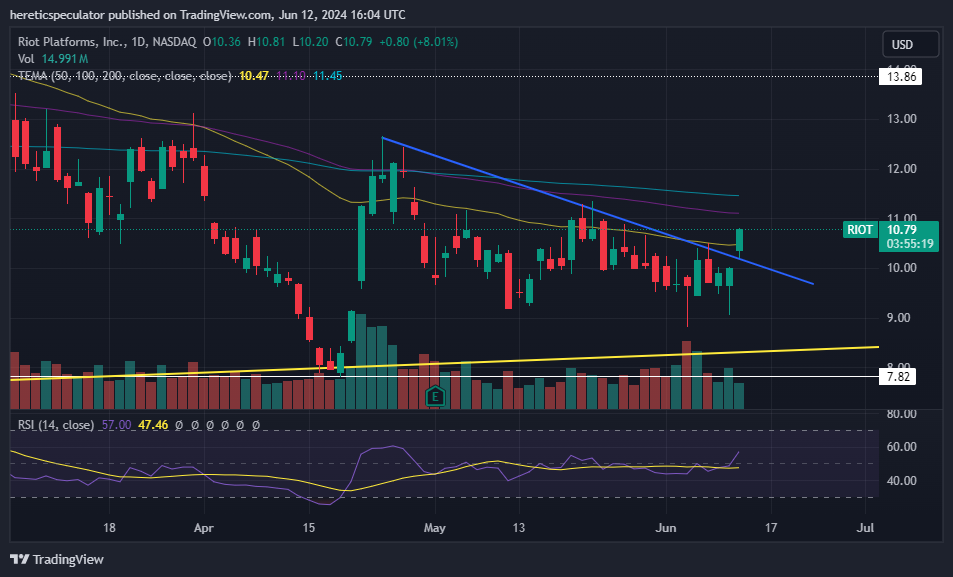This screenshot has width=953, height=577.
Task: Click TEMA value 11.45 in cyan
Action: tap(328, 76)
